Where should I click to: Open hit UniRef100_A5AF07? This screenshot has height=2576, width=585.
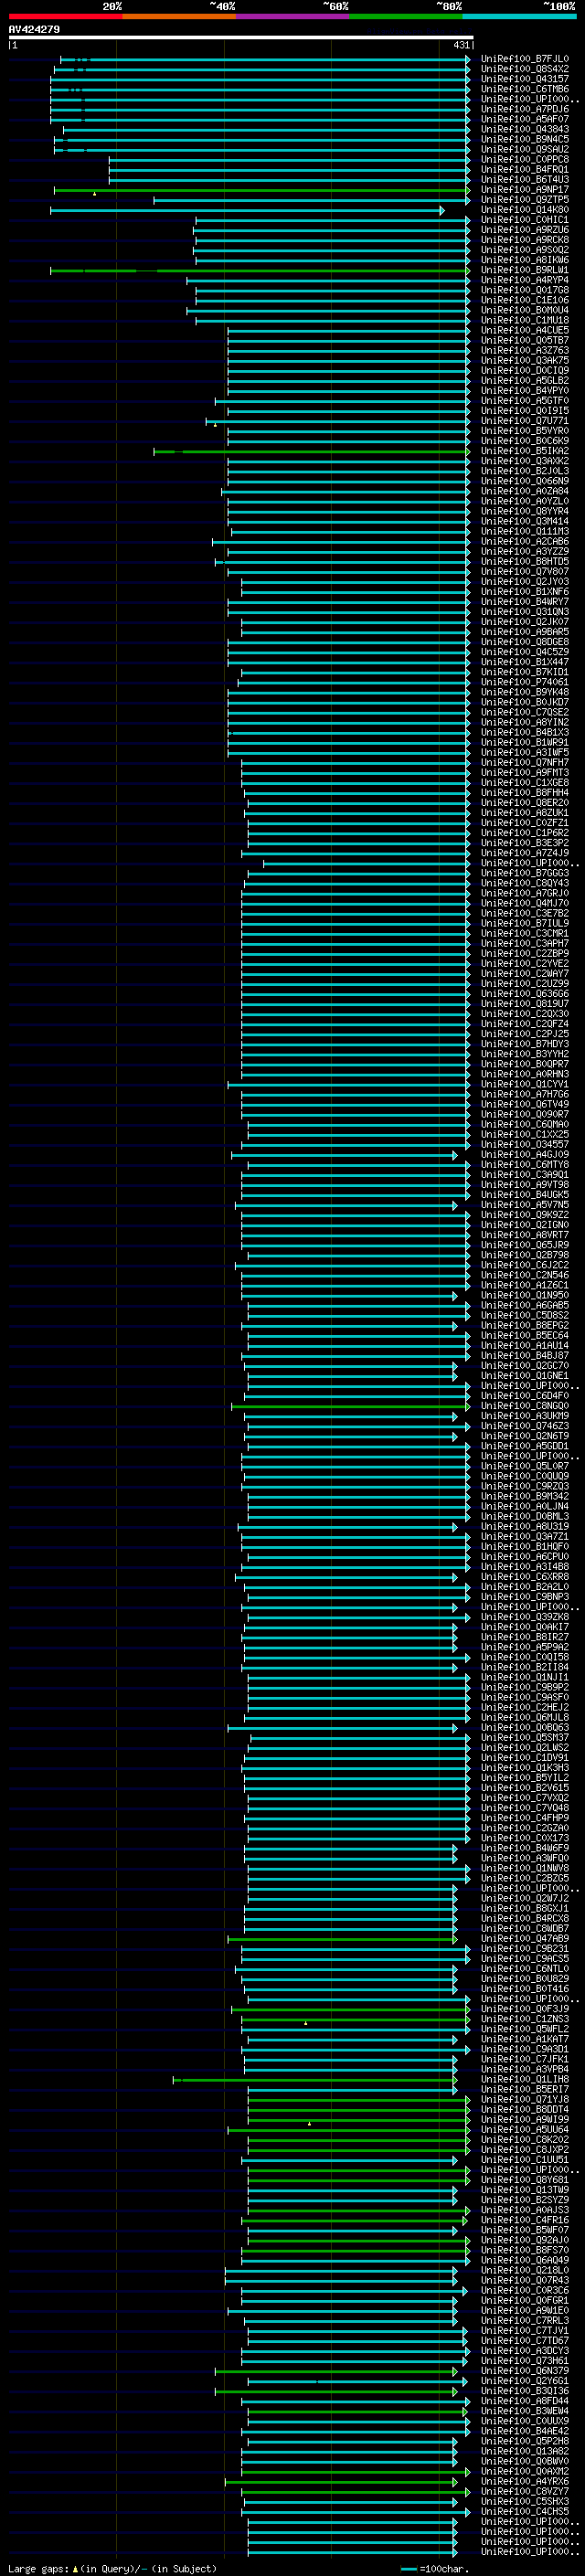pos(525,119)
